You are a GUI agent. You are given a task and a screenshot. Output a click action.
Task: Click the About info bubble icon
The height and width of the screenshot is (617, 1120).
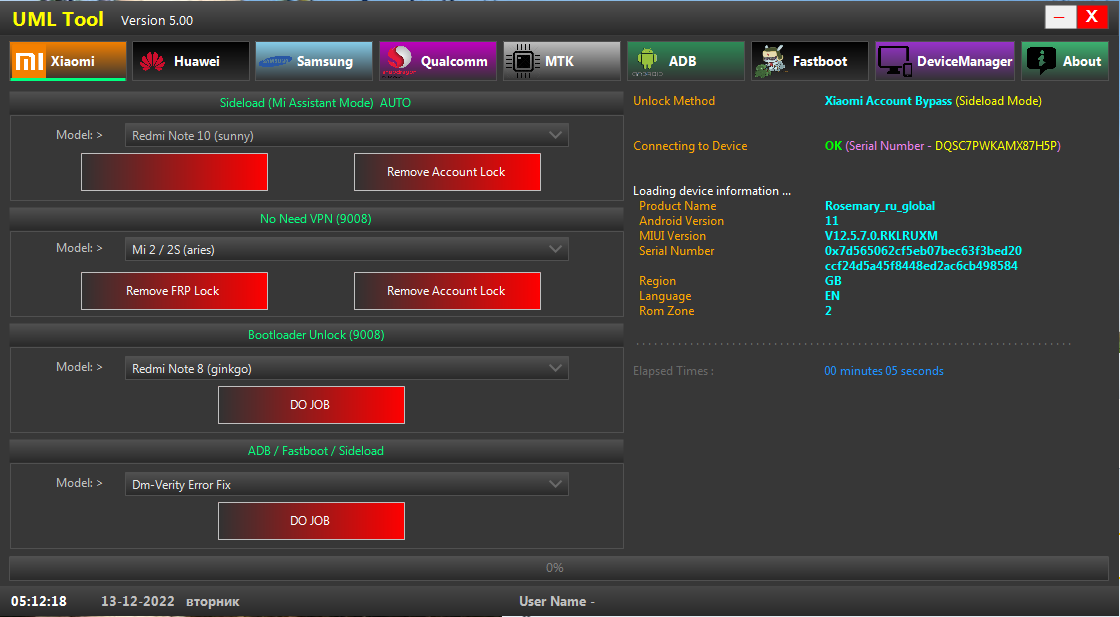1041,61
